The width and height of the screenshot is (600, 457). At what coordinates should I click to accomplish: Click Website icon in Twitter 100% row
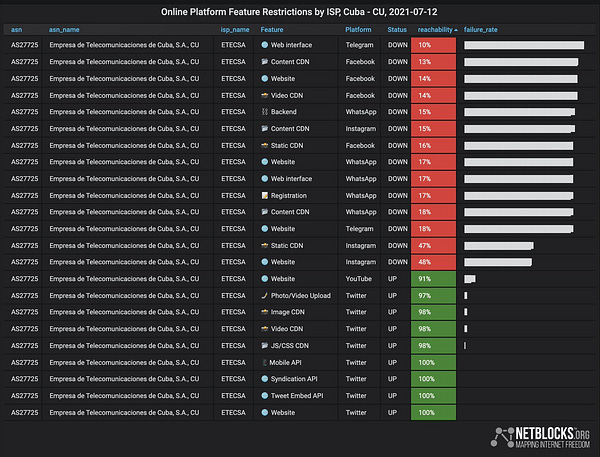point(264,413)
